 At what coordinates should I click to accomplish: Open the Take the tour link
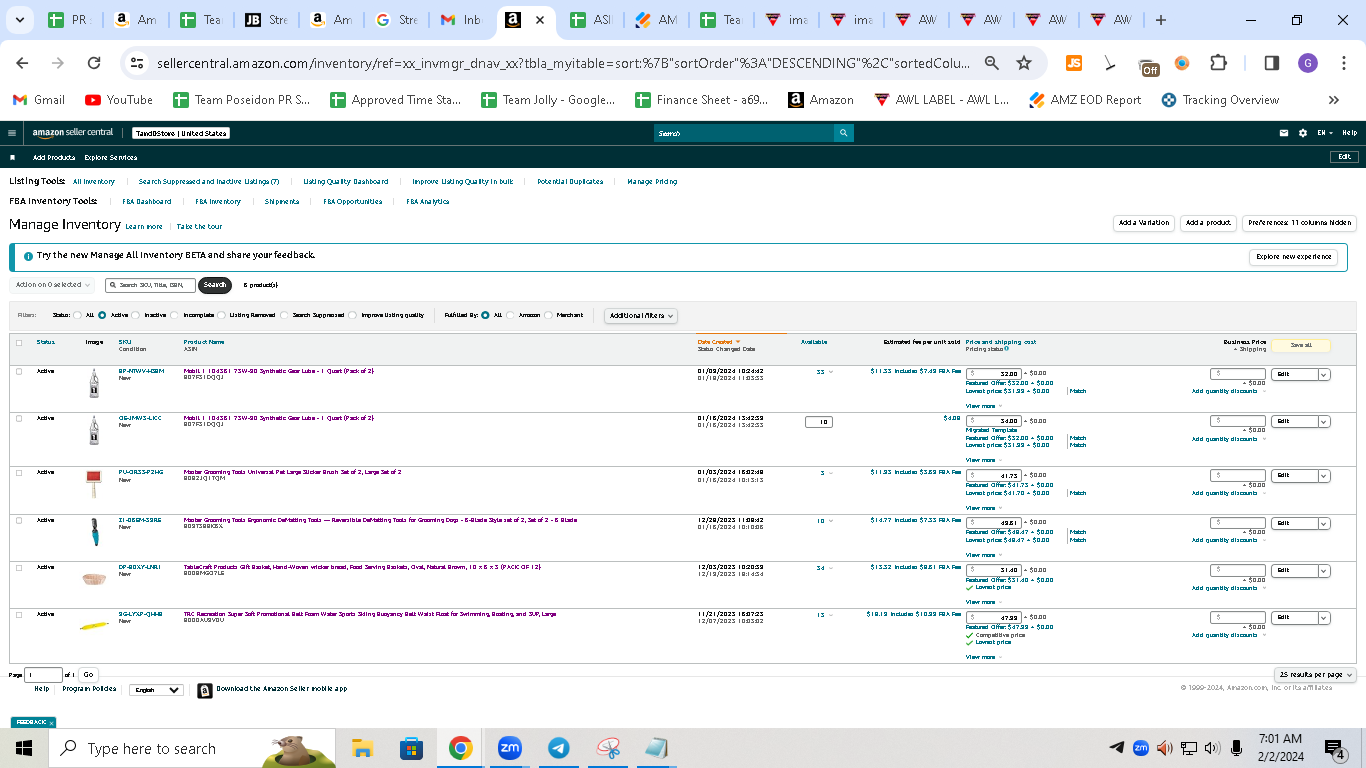pyautogui.click(x=200, y=227)
